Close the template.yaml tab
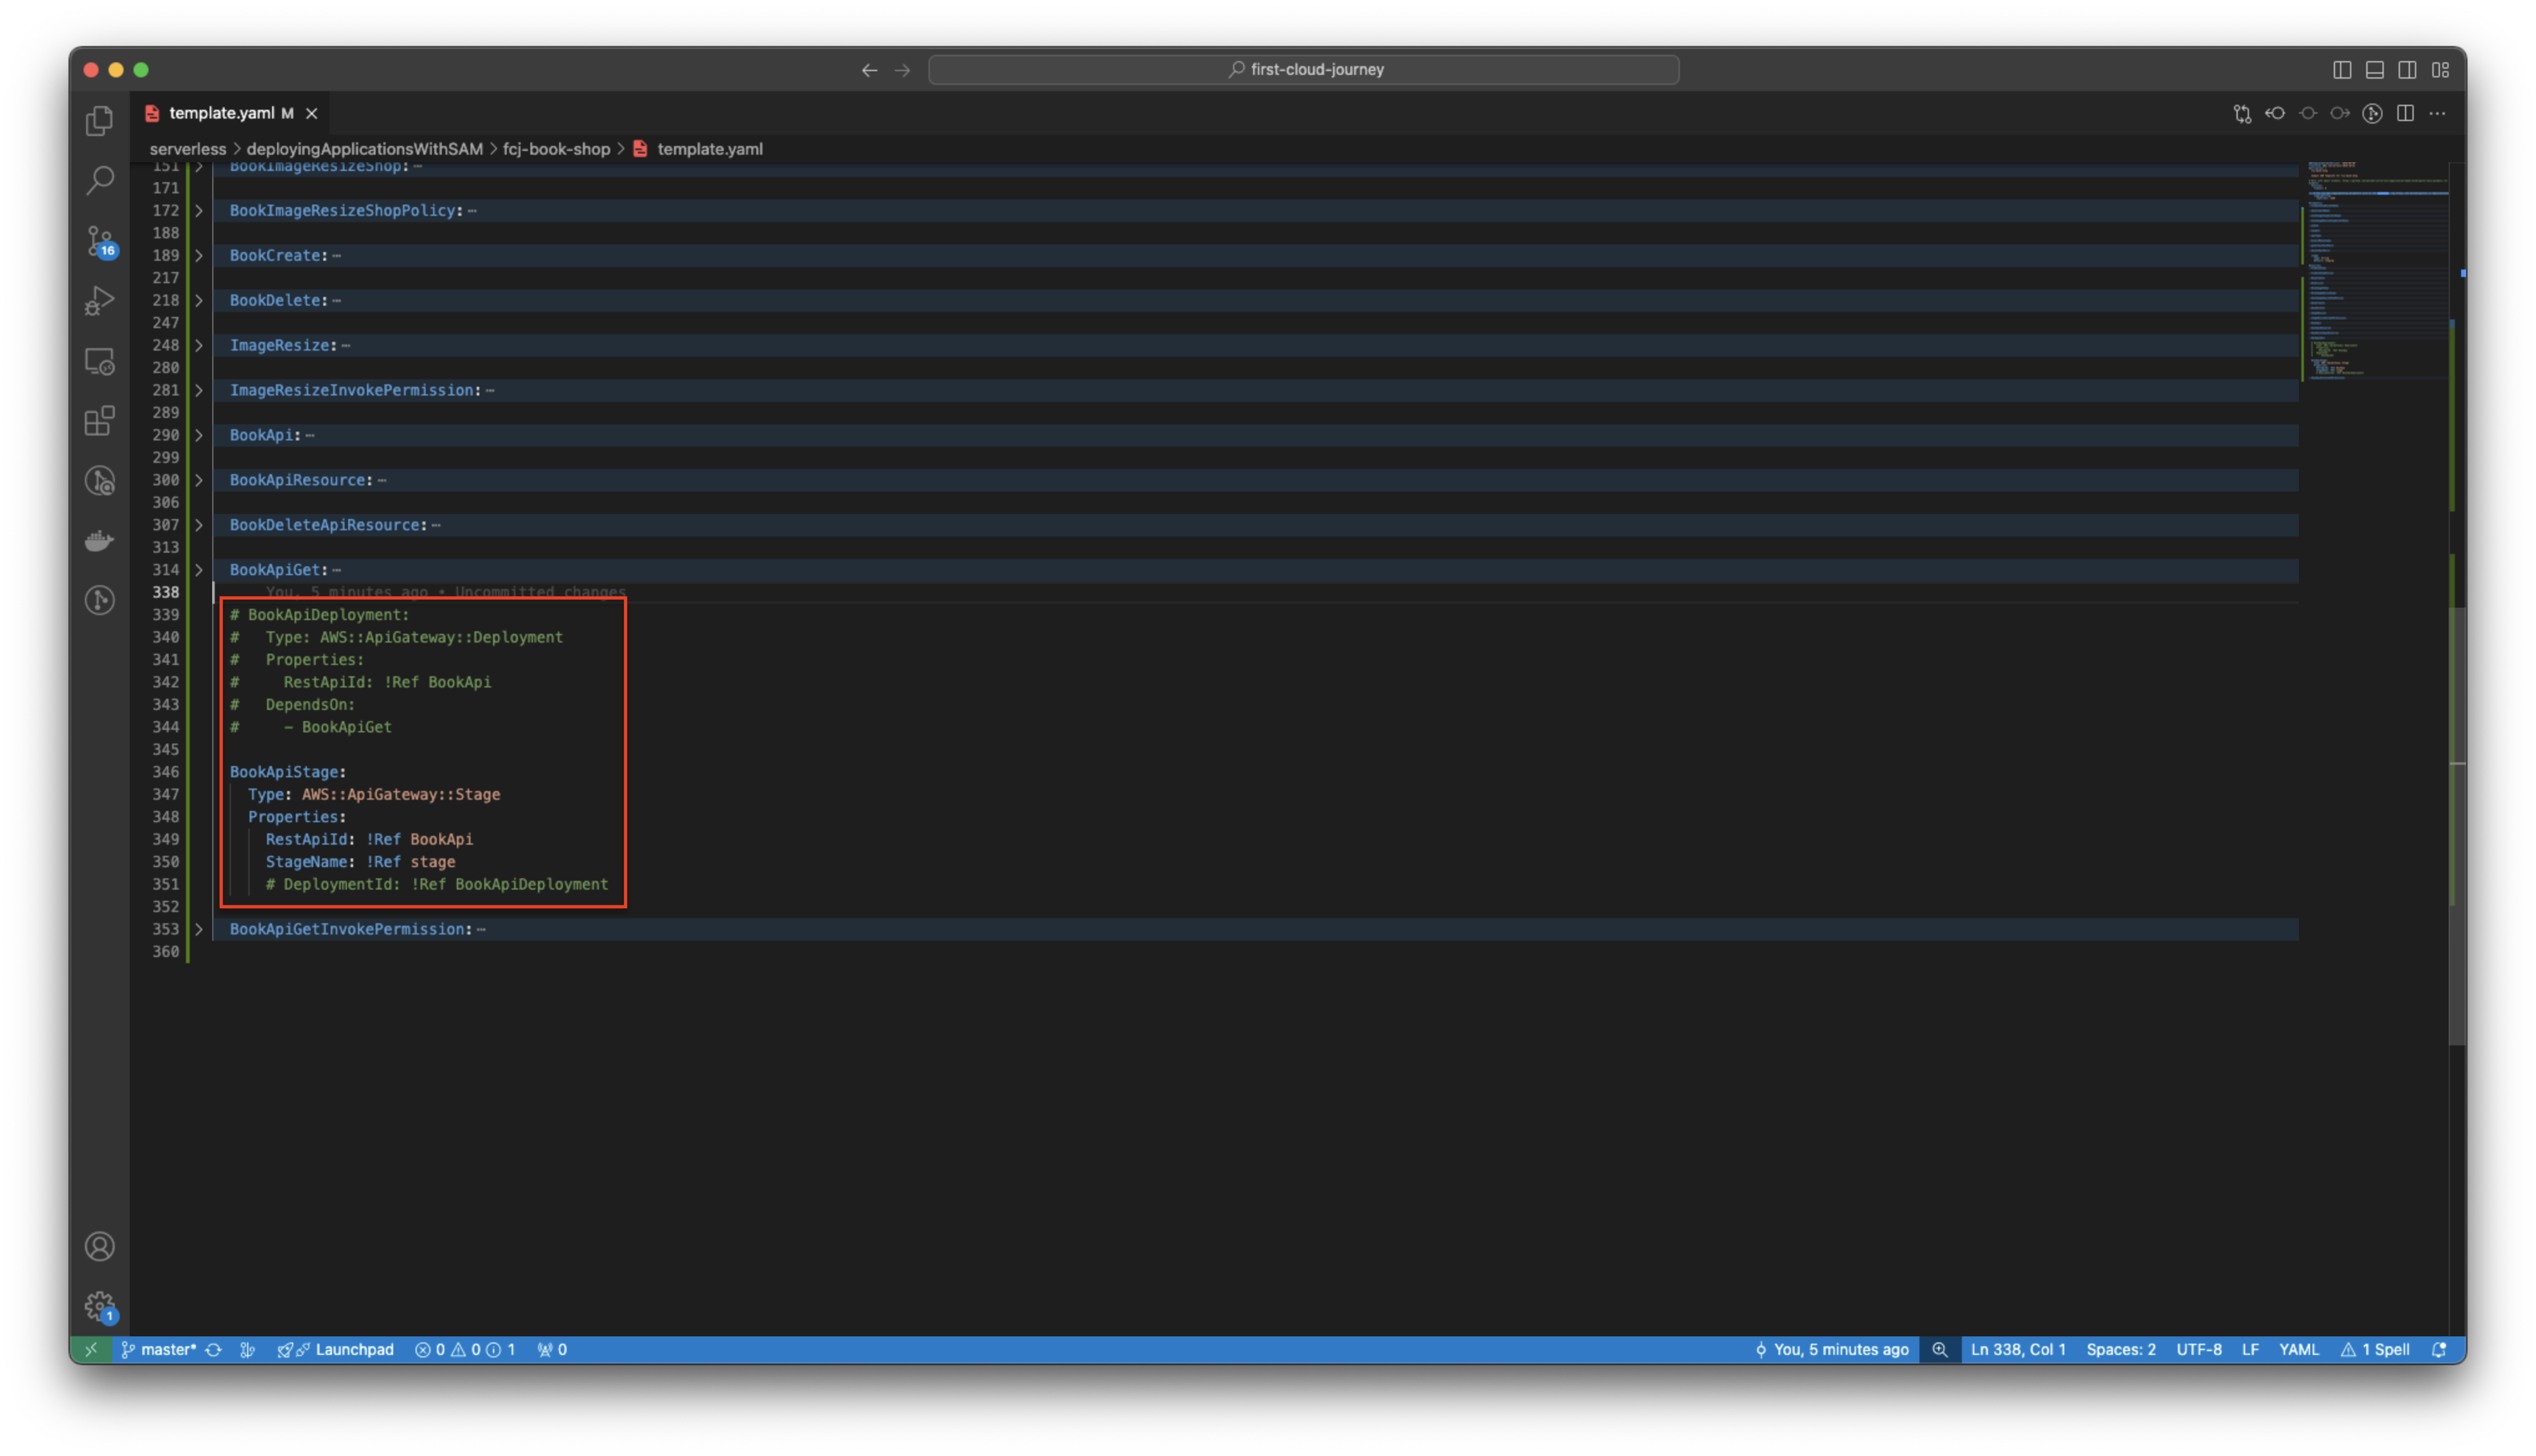 [312, 113]
